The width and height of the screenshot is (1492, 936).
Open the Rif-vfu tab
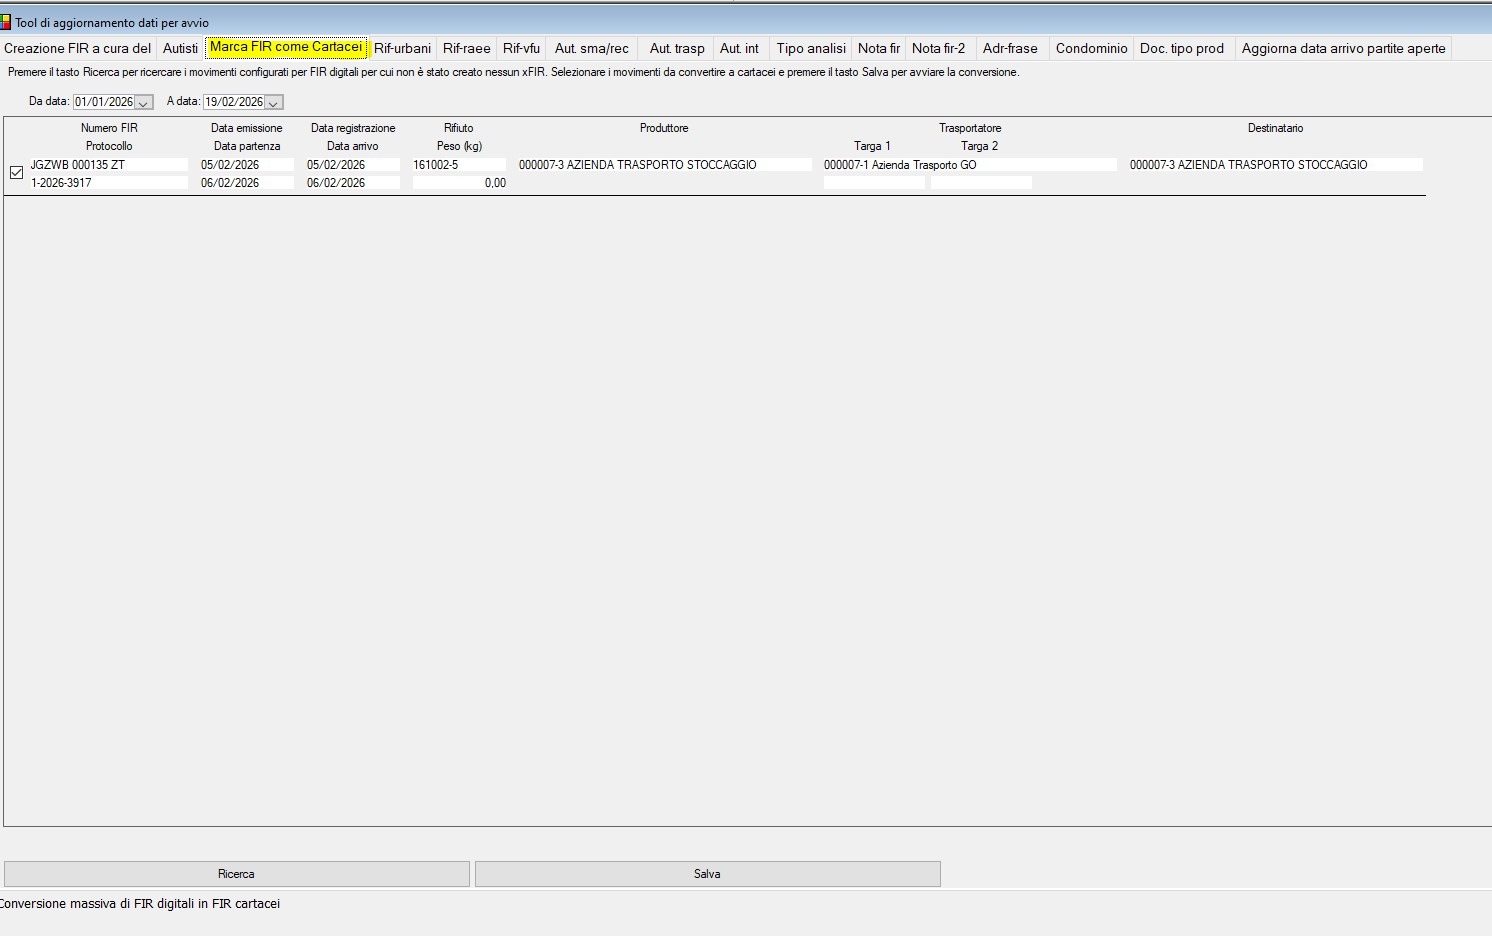[521, 48]
